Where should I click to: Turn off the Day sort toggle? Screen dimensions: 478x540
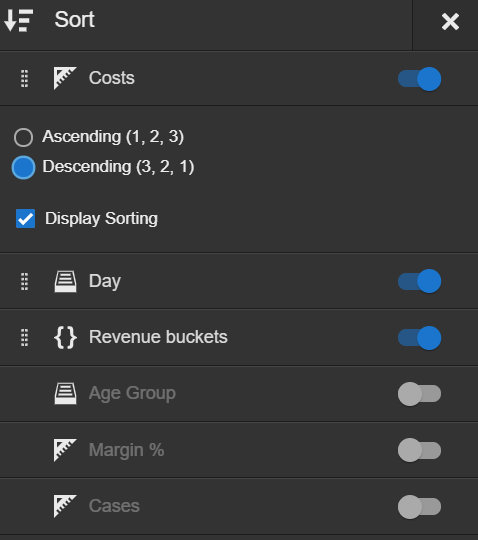pyautogui.click(x=419, y=281)
